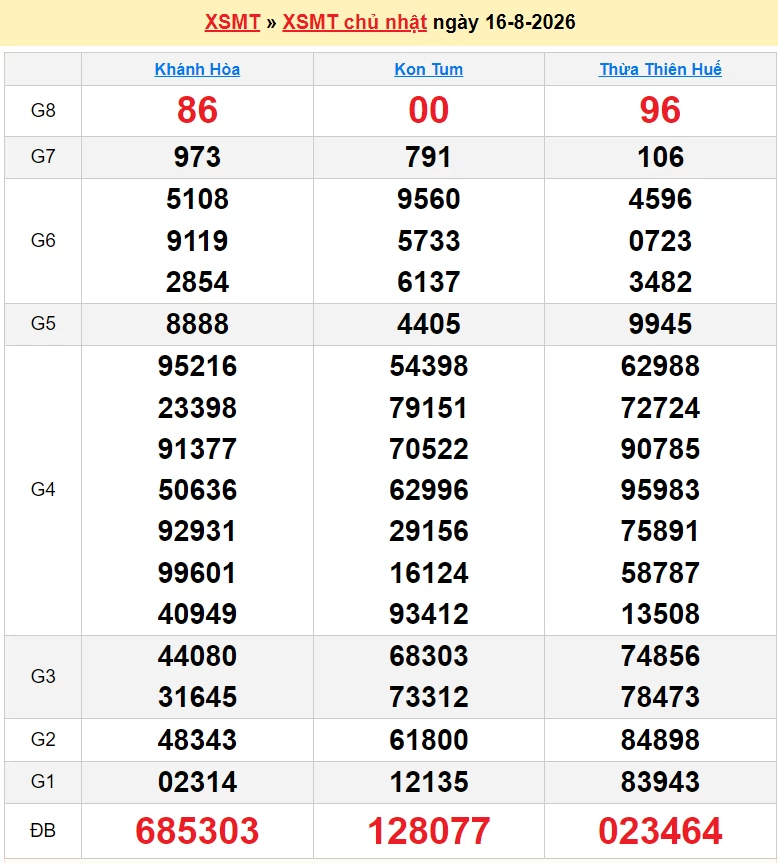The height and width of the screenshot is (863, 778).
Task: Select the G6 row label
Action: pos(43,241)
